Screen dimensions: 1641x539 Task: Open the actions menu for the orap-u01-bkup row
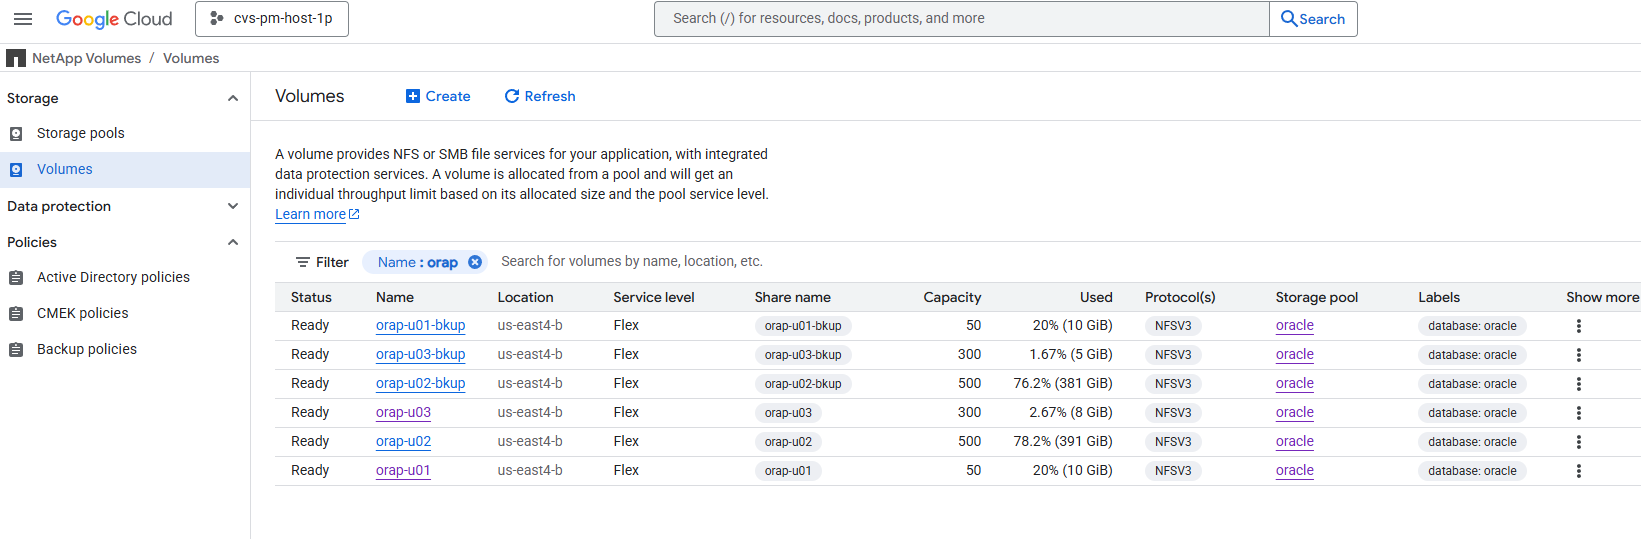[1578, 326]
